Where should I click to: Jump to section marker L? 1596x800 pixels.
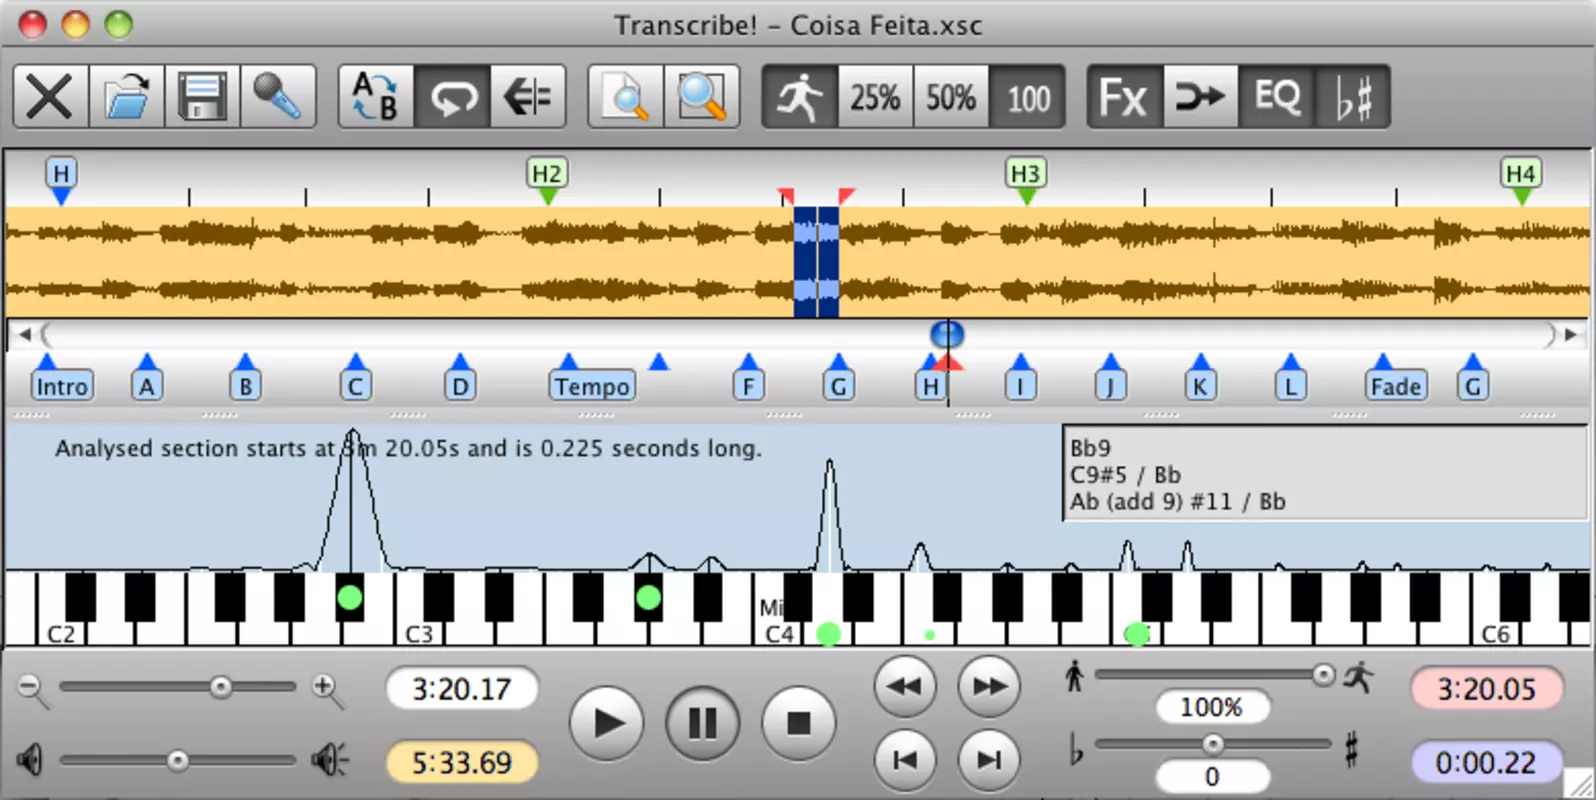(x=1290, y=386)
